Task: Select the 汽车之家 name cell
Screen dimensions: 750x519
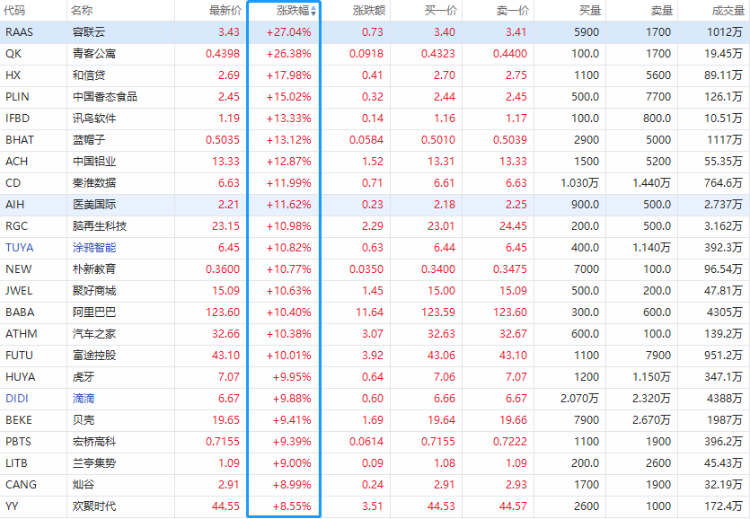Action: (x=94, y=334)
